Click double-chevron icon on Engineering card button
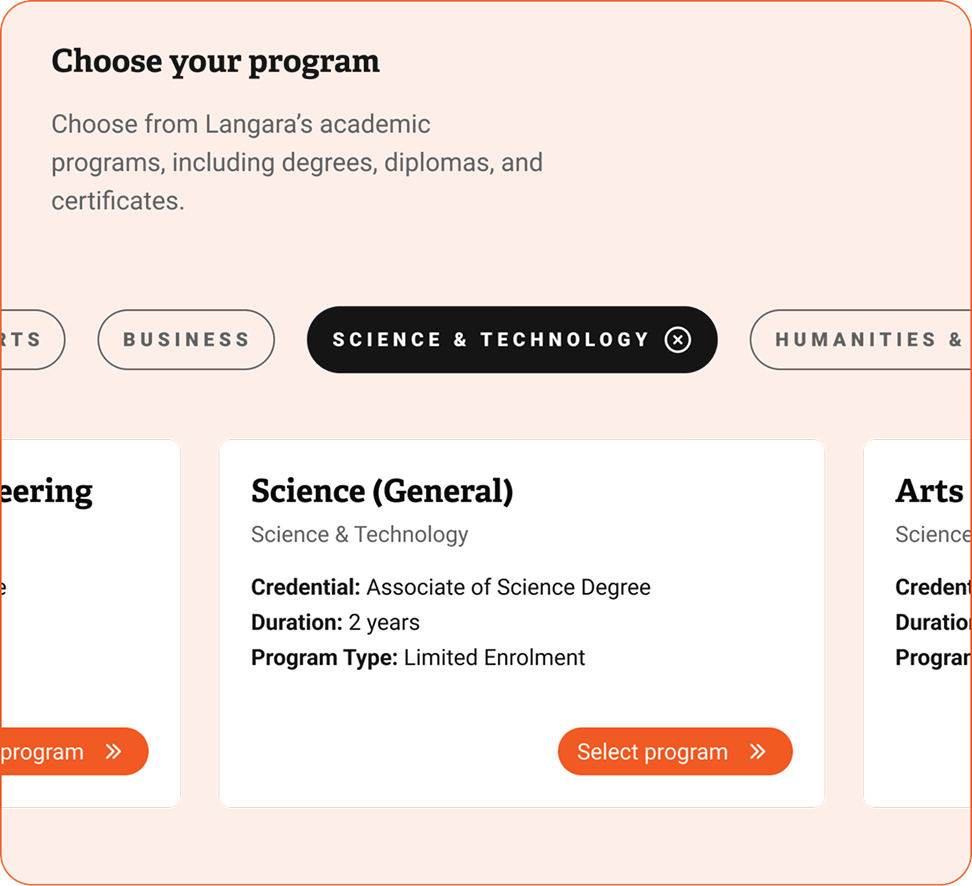Viewport: 972px width, 886px height. point(113,751)
